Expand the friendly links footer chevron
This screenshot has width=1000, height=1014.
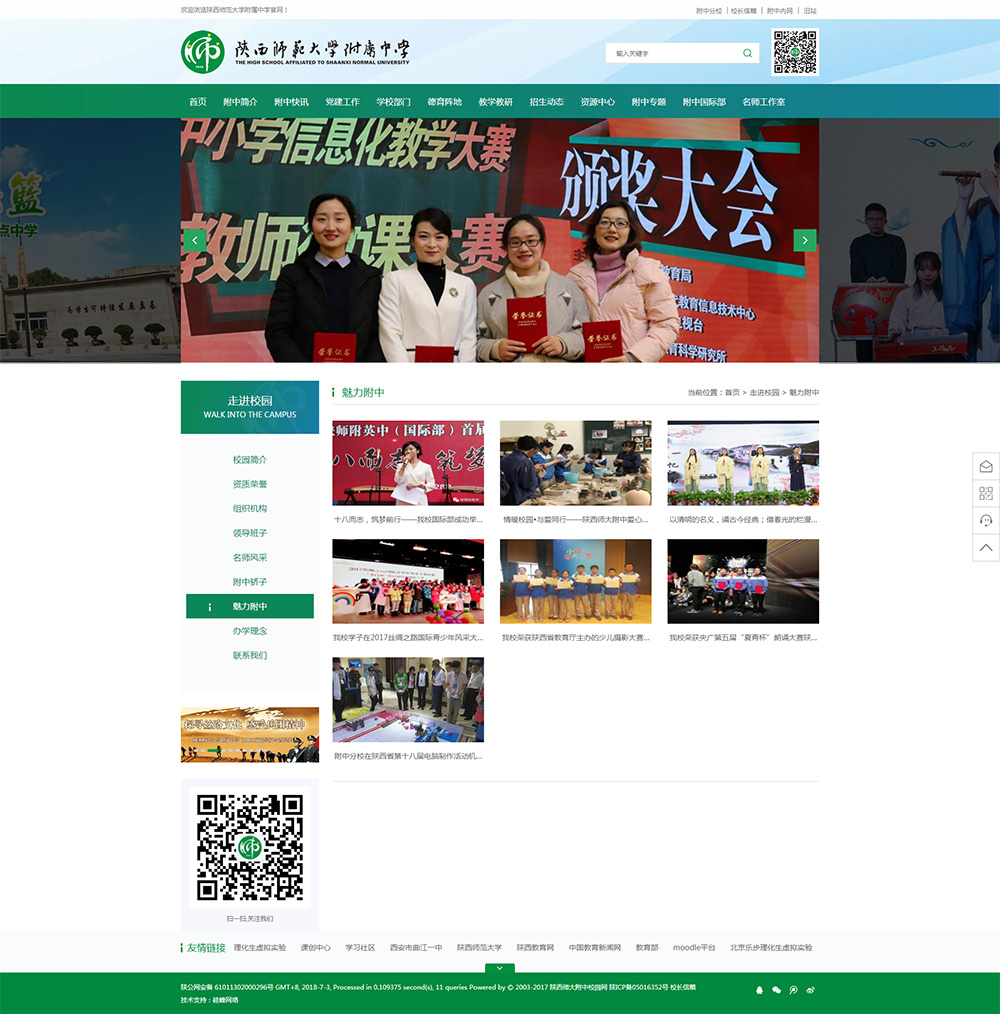[x=499, y=968]
